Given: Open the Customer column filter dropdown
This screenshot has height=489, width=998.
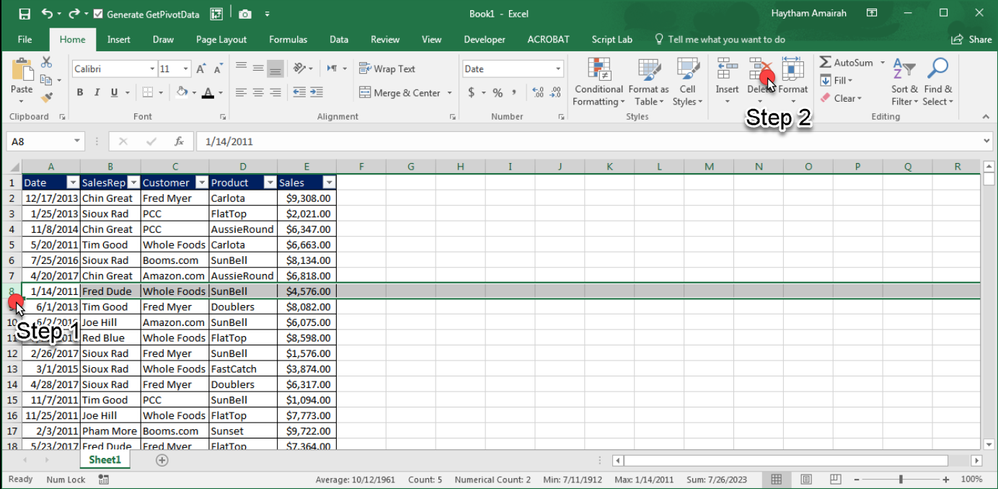Looking at the screenshot, I should (x=201, y=183).
